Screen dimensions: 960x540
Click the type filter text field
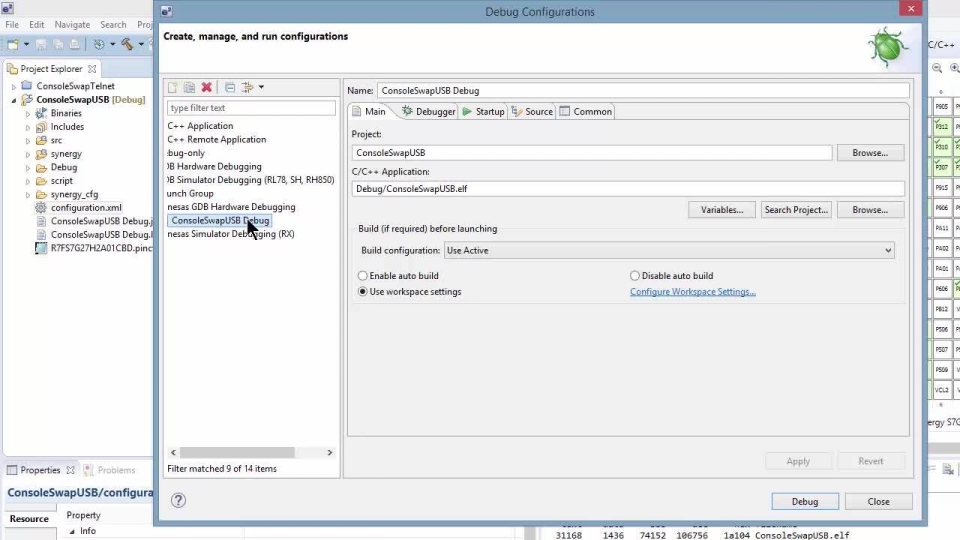251,108
